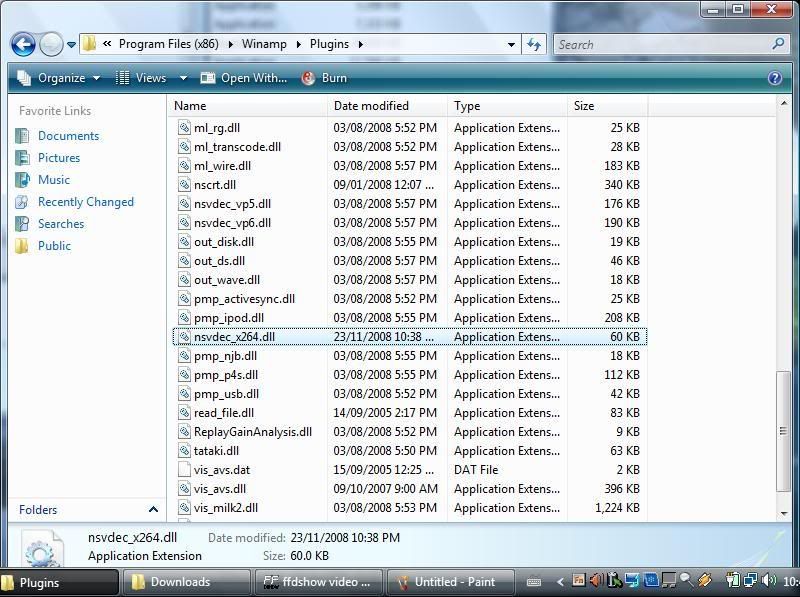Click the vertical scrollbar thumb

pos(783,431)
